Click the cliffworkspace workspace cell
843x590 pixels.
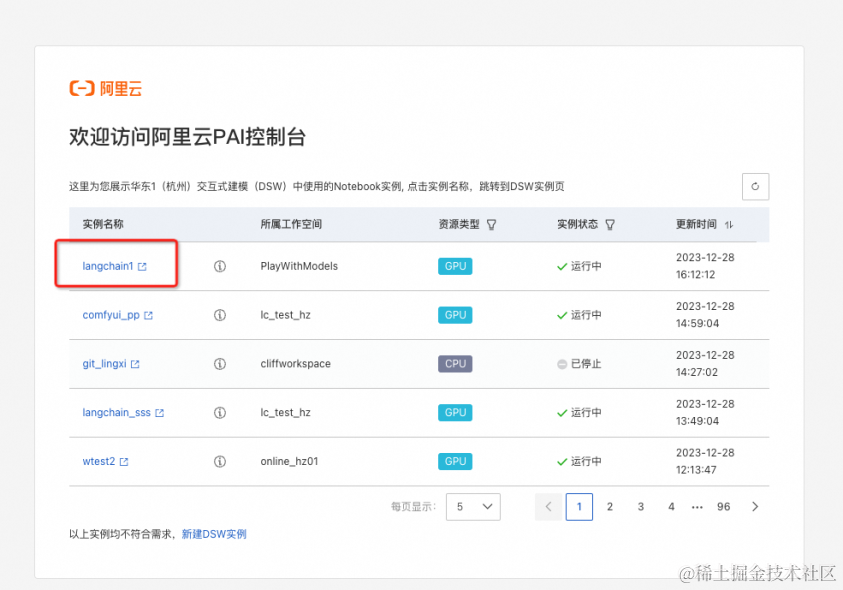pyautogui.click(x=296, y=364)
